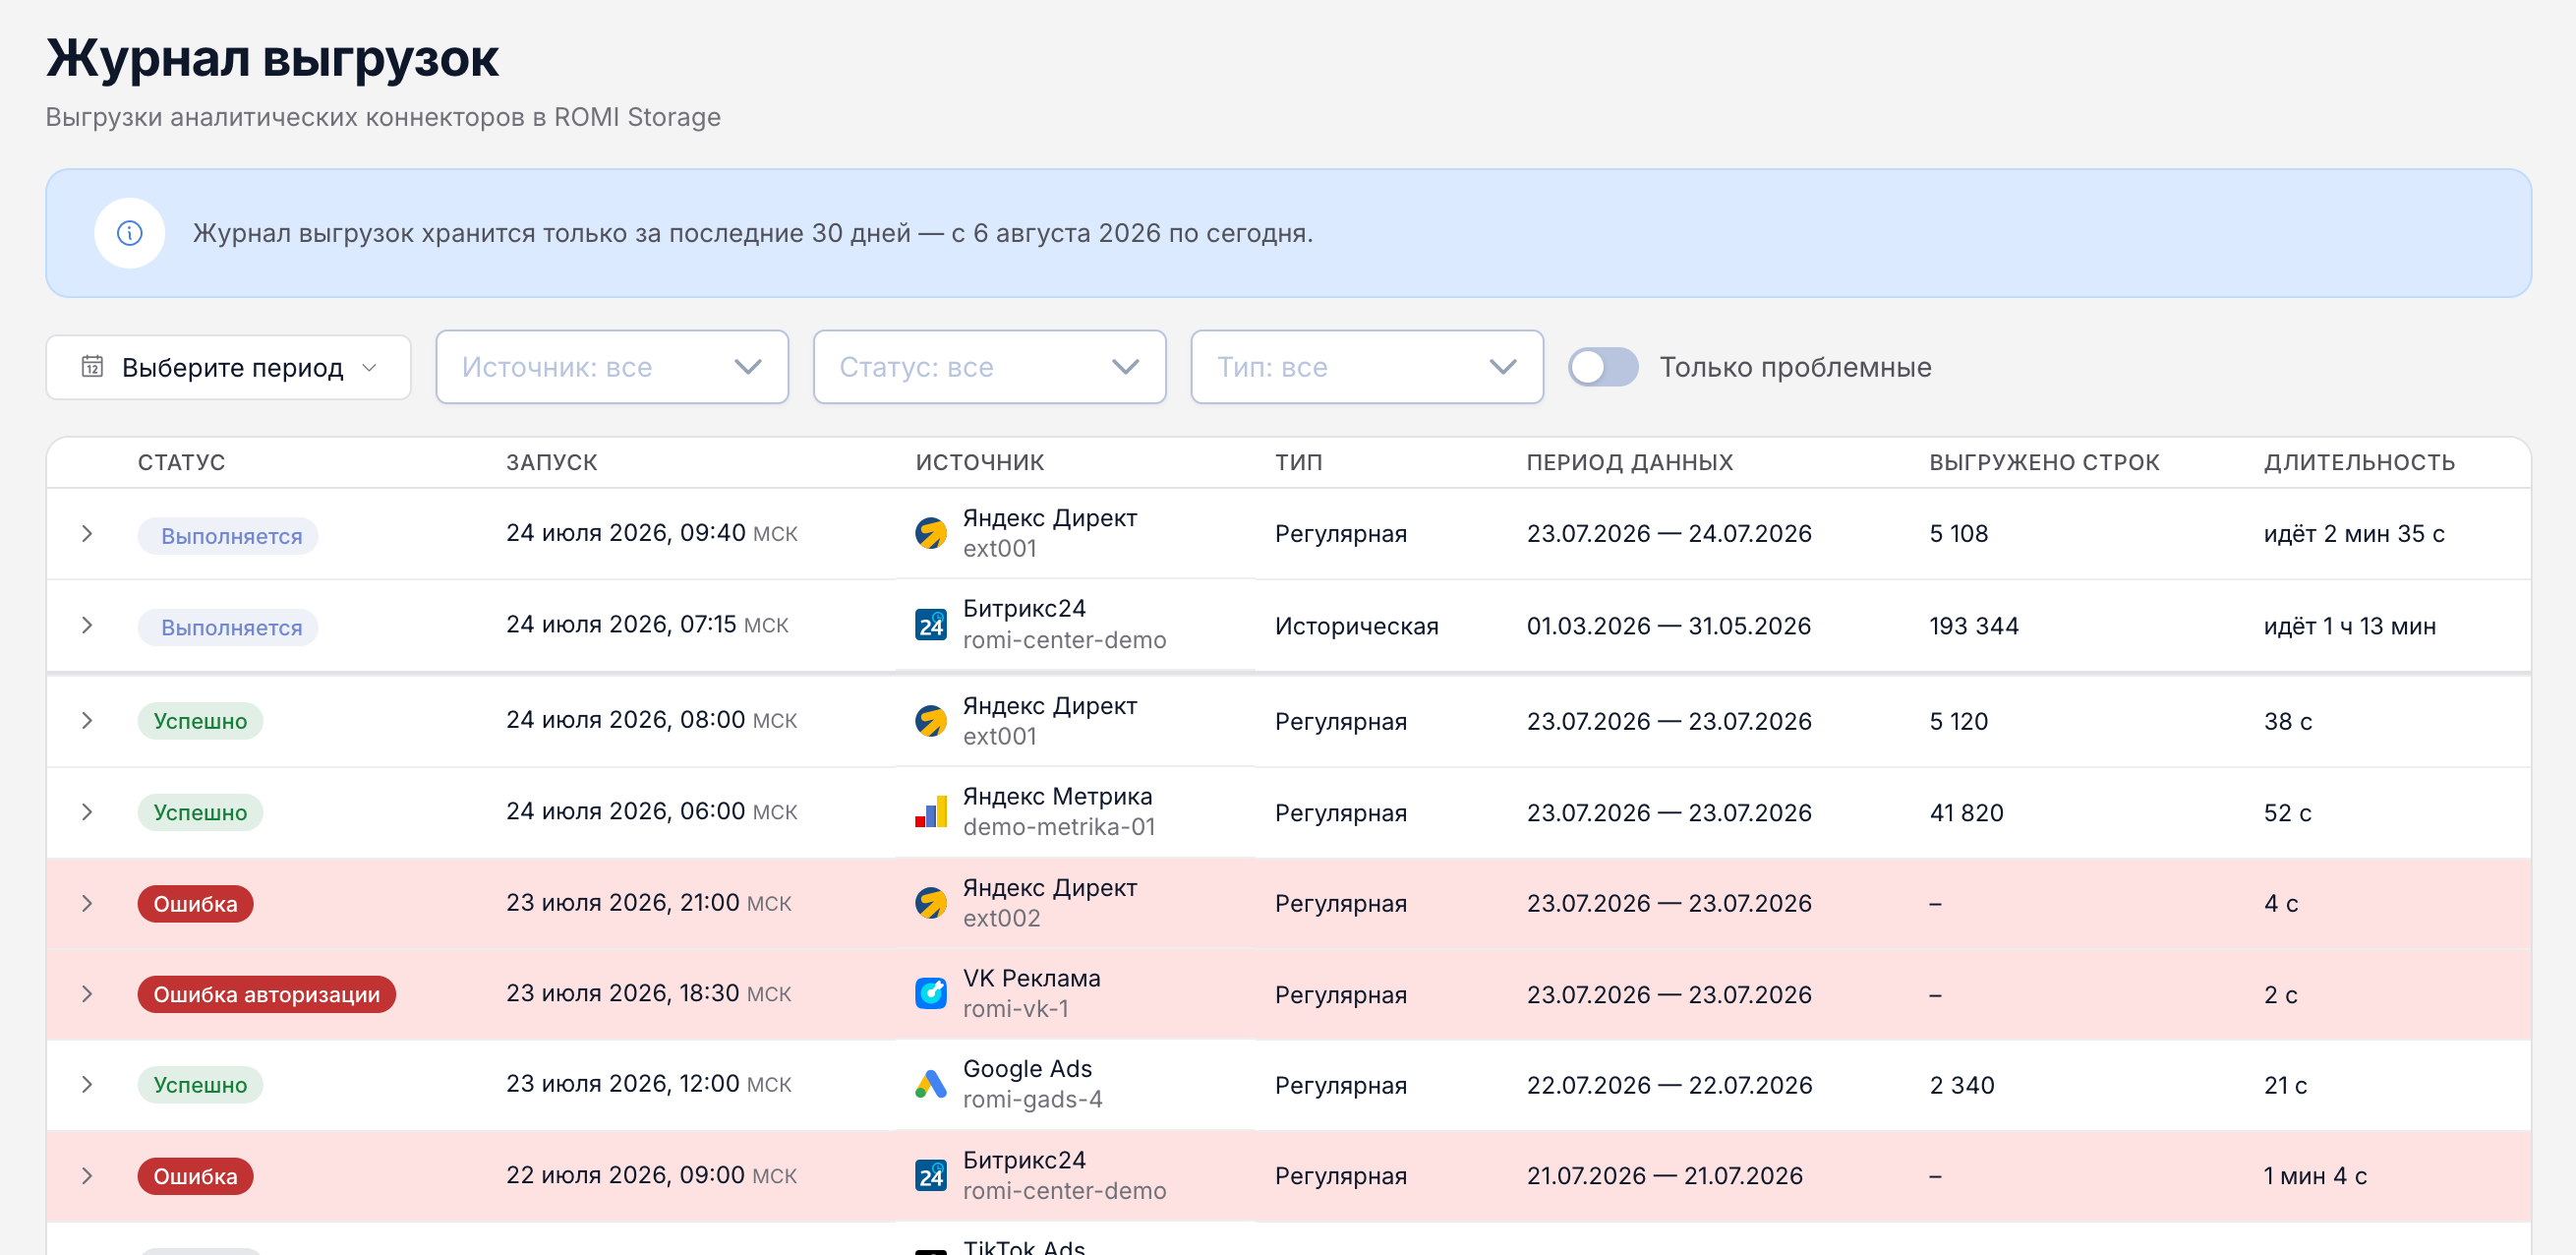Click the Ошибка badge for ext002 row
Image resolution: width=2576 pixels, height=1255 pixels.
pyautogui.click(x=195, y=904)
